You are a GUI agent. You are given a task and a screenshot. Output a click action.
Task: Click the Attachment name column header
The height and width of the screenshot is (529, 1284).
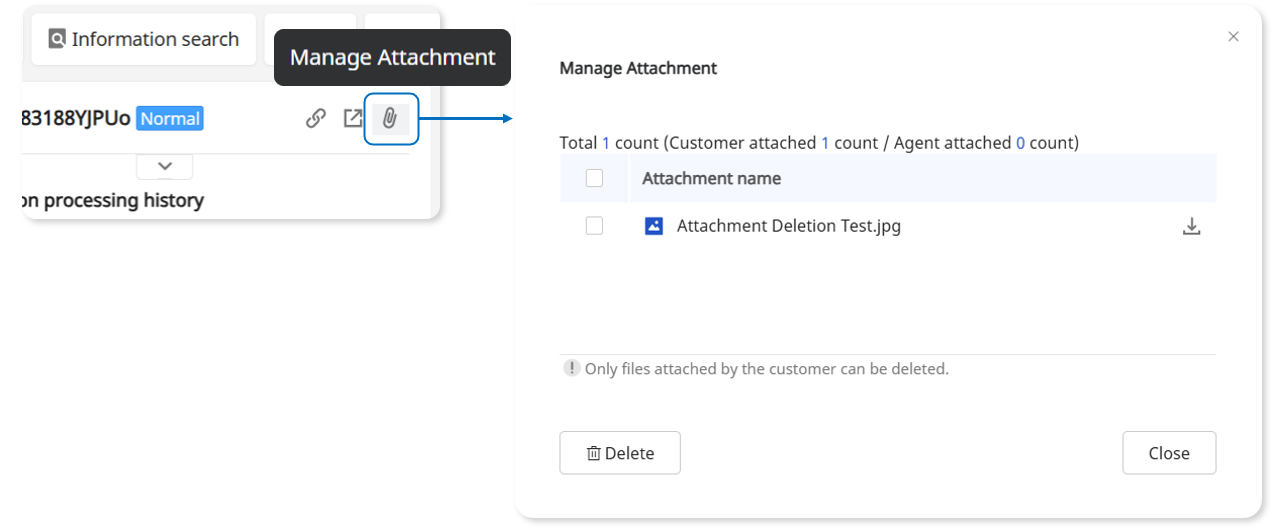pos(711,178)
